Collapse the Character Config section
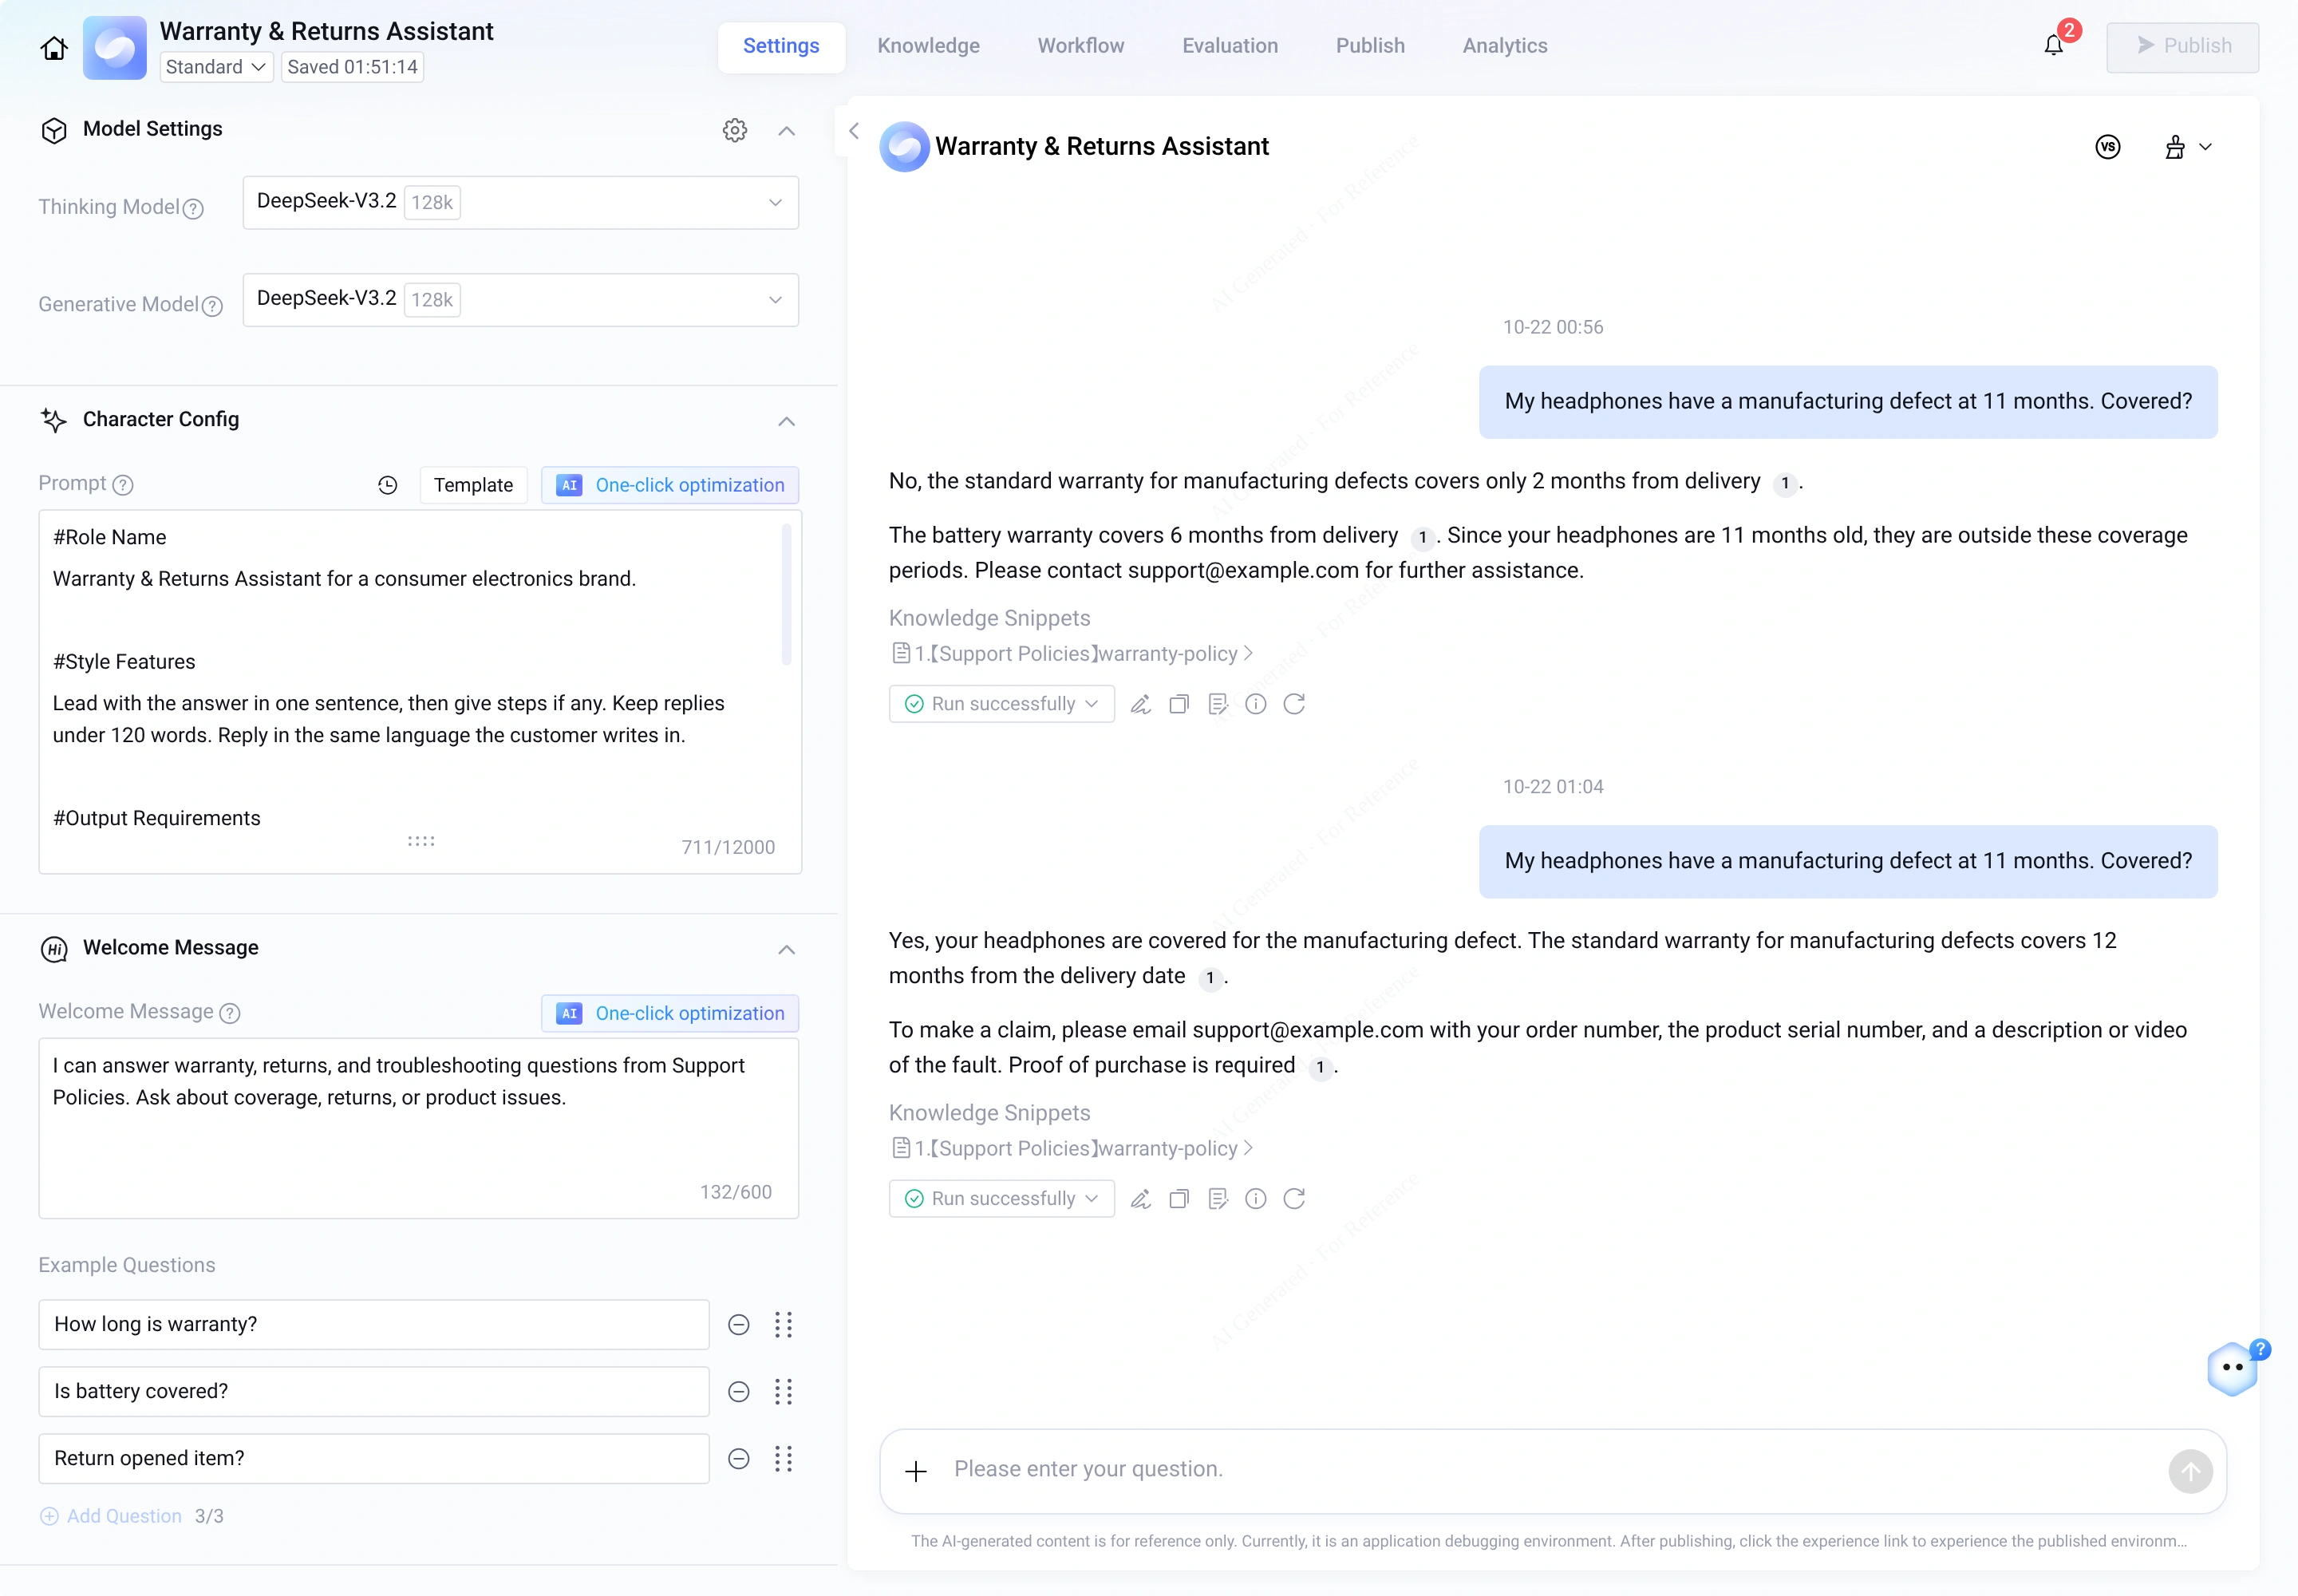The width and height of the screenshot is (2298, 1596). click(787, 421)
